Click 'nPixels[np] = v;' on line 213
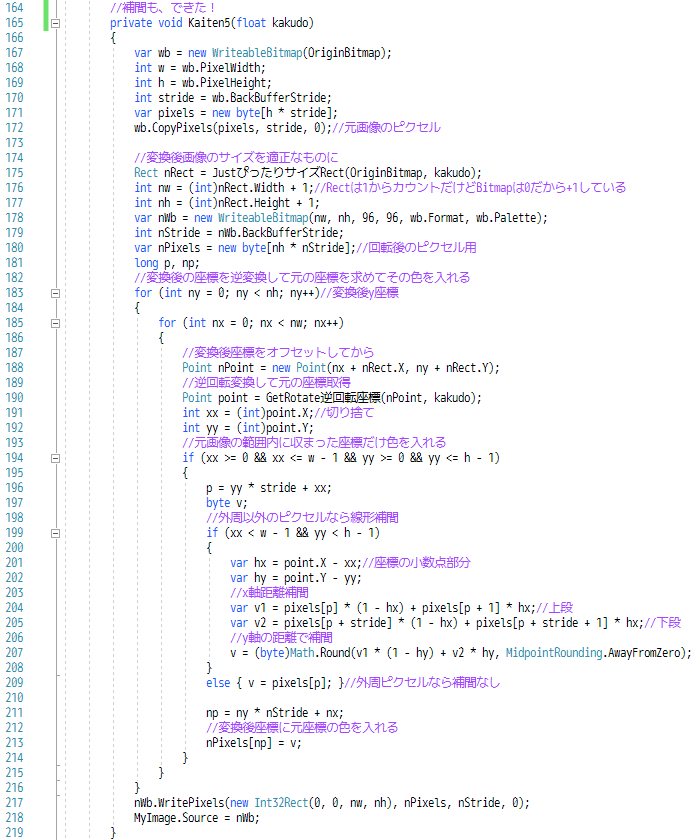The width and height of the screenshot is (696, 840). pyautogui.click(x=253, y=743)
